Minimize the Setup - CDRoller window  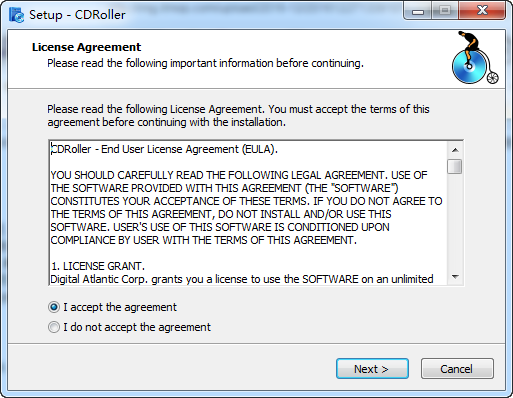coord(418,11)
